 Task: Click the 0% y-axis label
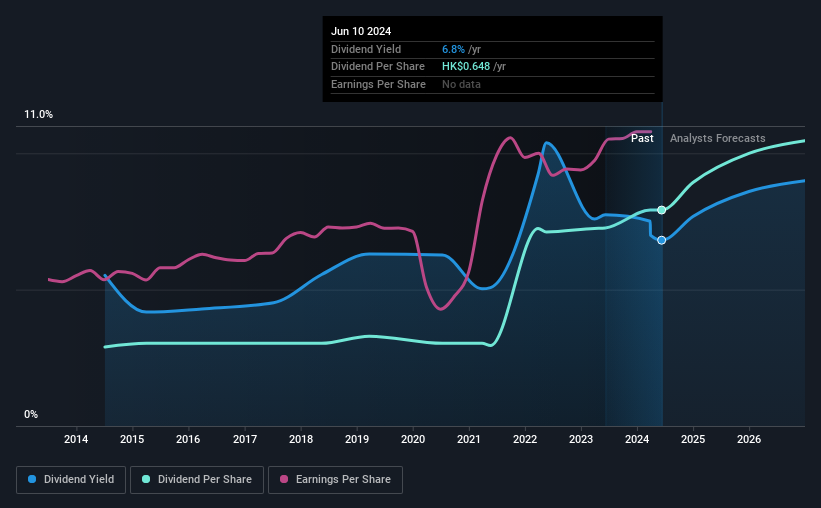[x=31, y=414]
